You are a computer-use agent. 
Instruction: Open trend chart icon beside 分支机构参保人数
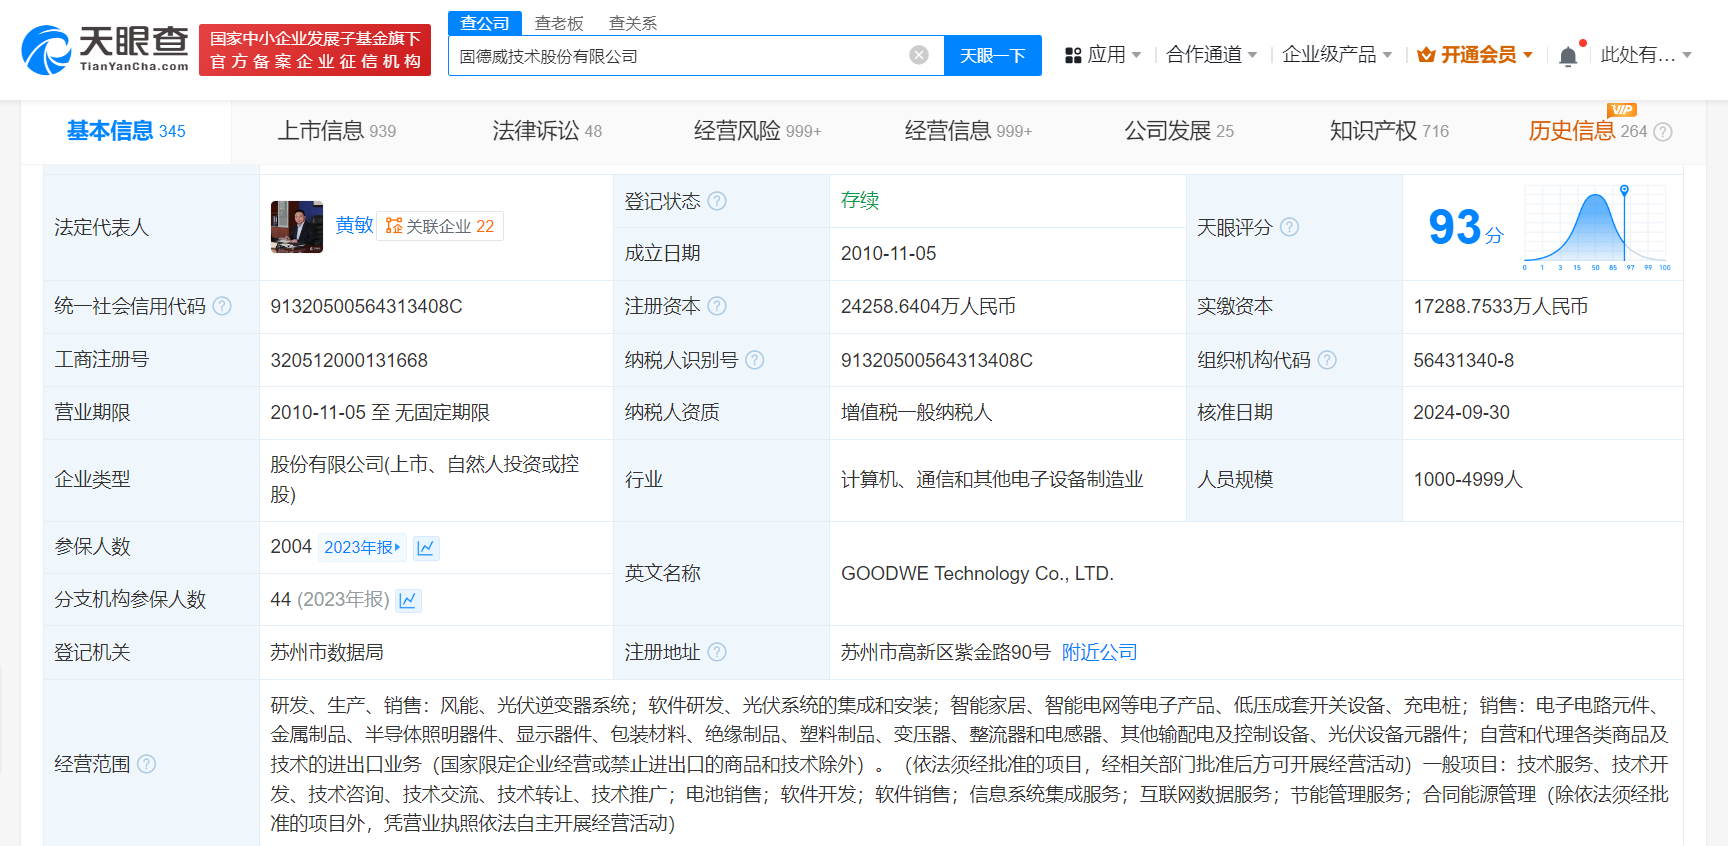click(408, 600)
